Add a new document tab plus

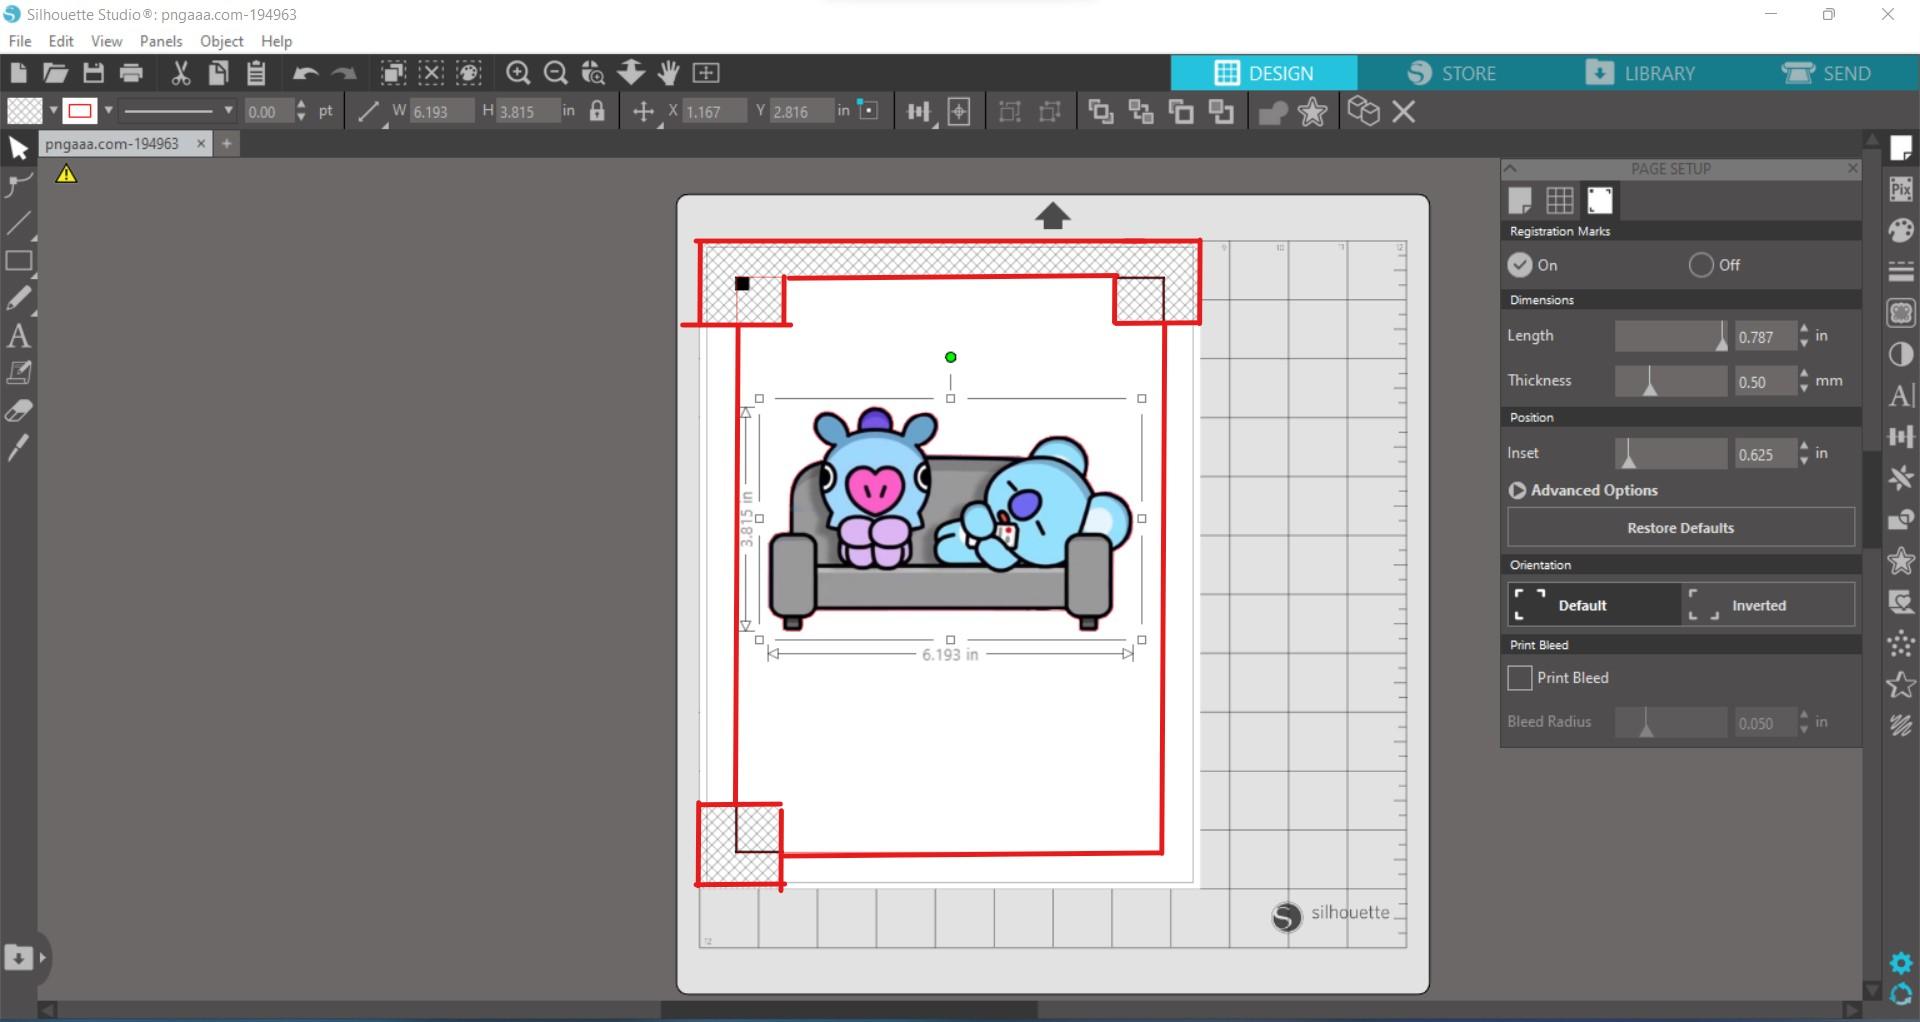227,144
